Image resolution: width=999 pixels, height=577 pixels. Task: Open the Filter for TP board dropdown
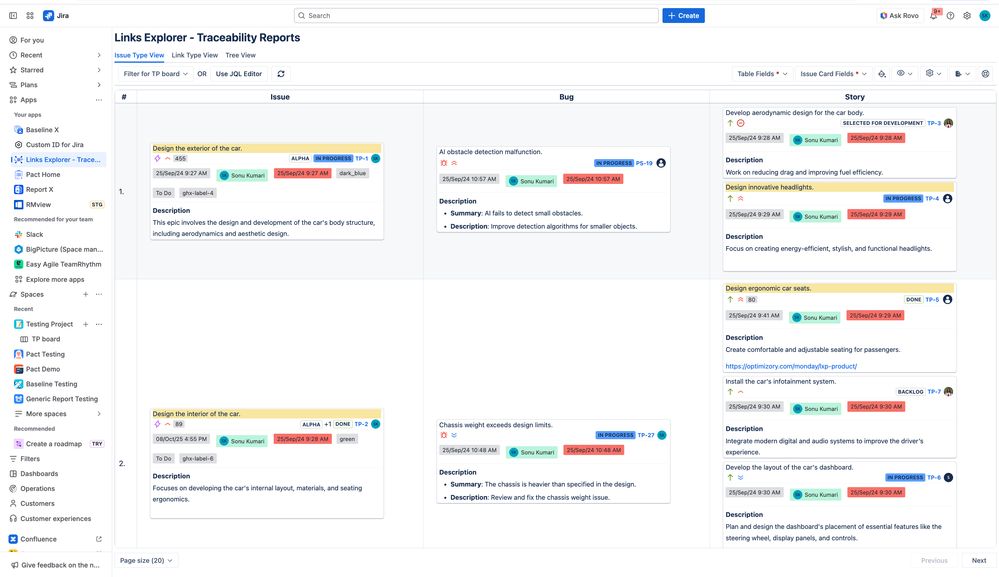click(155, 74)
